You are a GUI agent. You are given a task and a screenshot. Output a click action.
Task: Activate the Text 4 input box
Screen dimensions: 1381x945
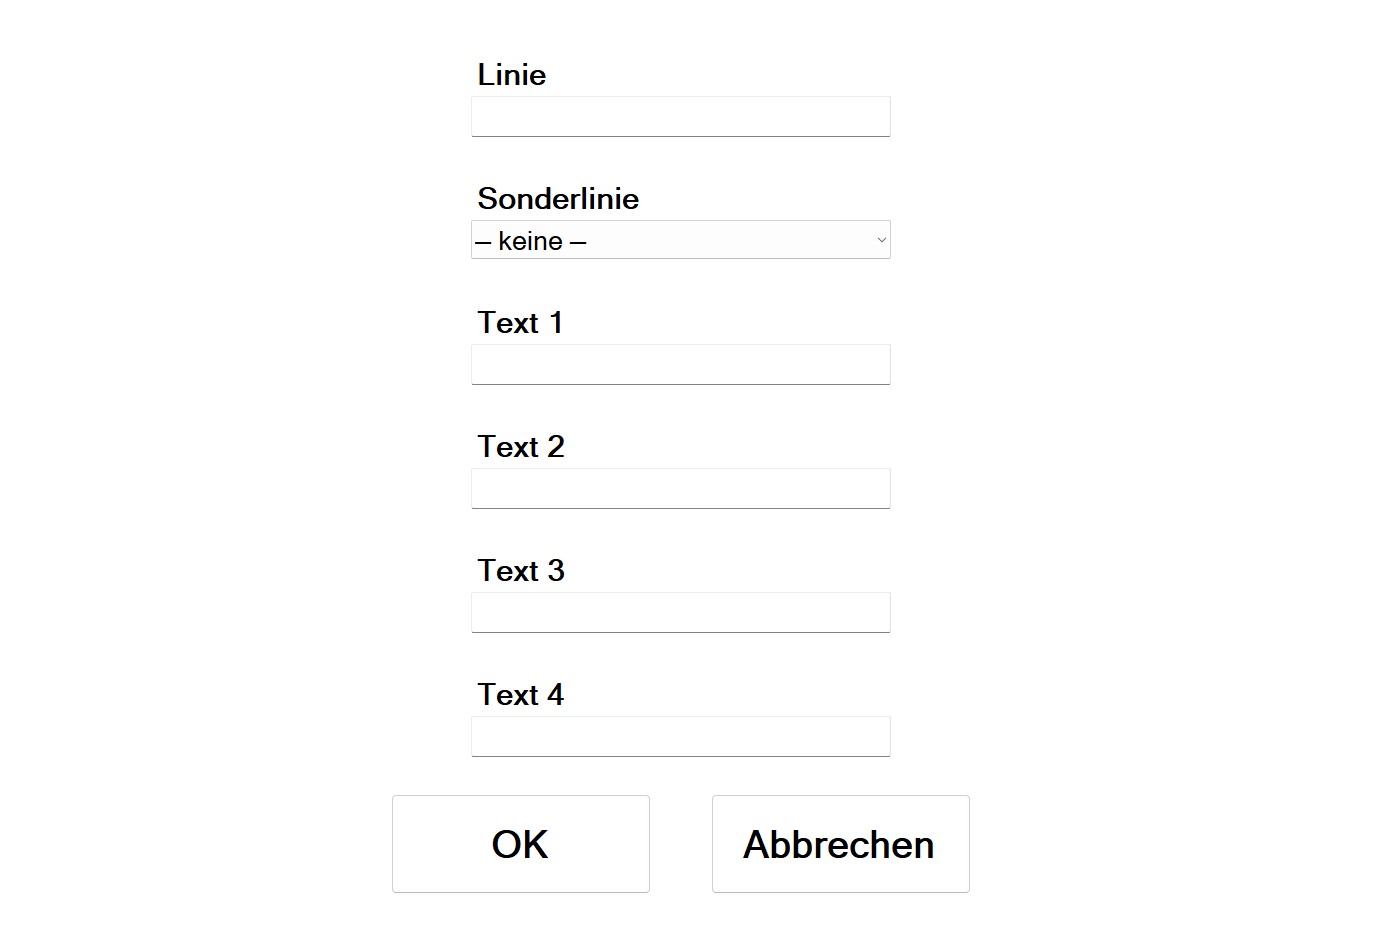click(x=680, y=737)
